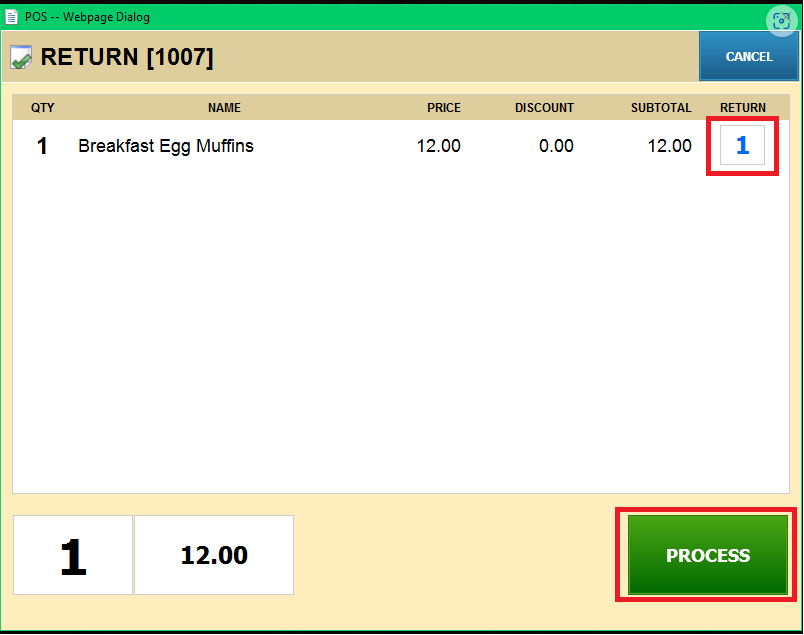Click the item quantity 1 in the QTY column
Image resolution: width=804 pixels, height=635 pixels.
(42, 146)
